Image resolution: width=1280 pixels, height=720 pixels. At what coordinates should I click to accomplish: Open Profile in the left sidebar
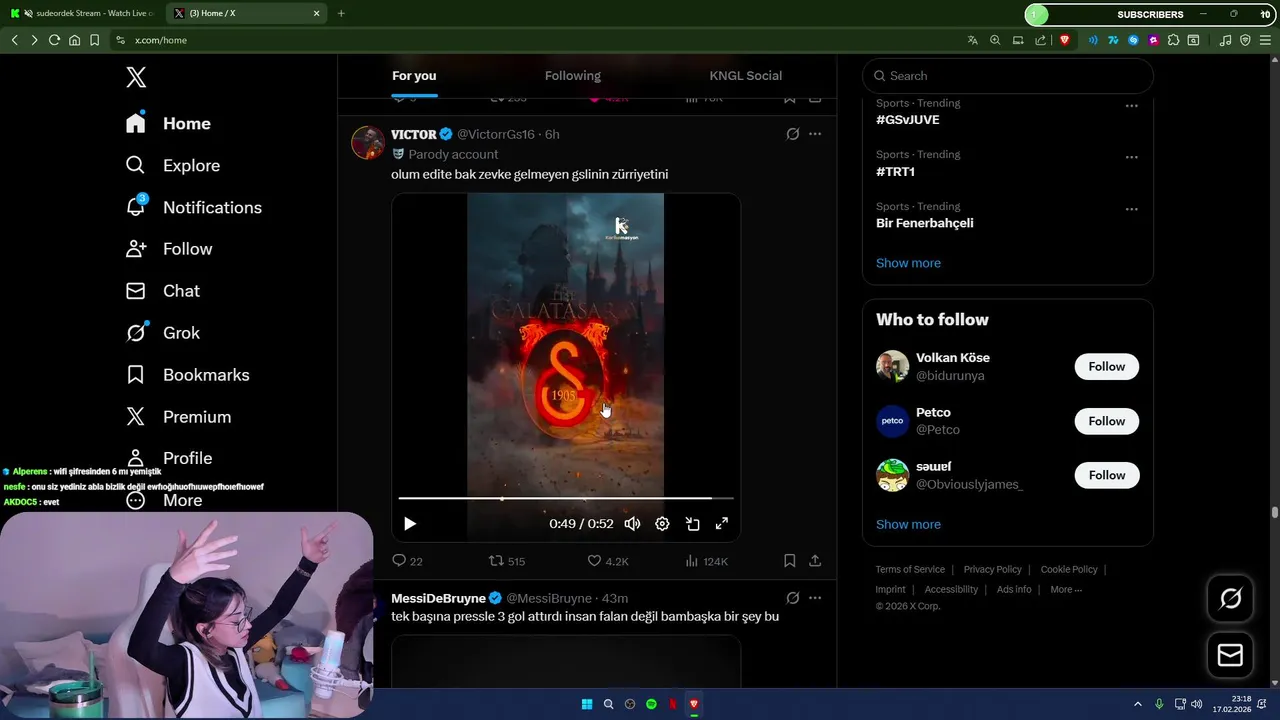point(169,458)
